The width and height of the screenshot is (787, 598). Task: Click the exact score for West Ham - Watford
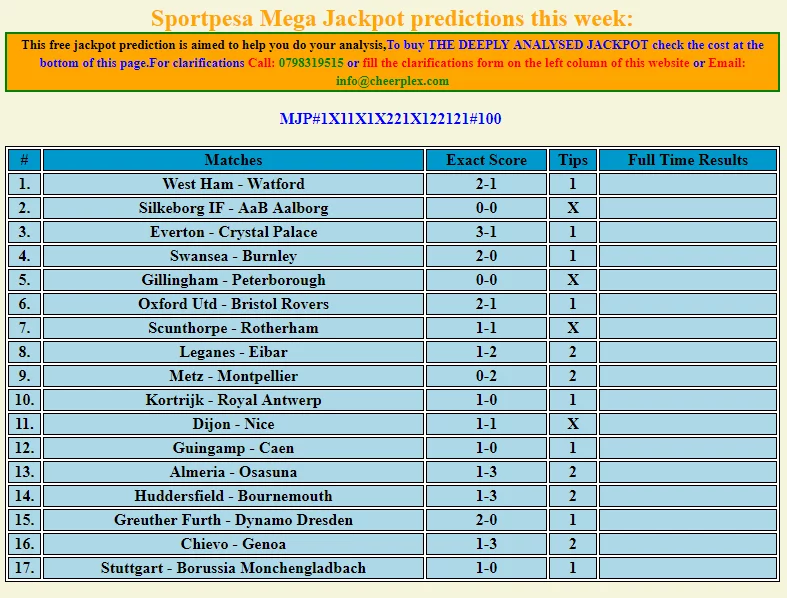tap(486, 184)
